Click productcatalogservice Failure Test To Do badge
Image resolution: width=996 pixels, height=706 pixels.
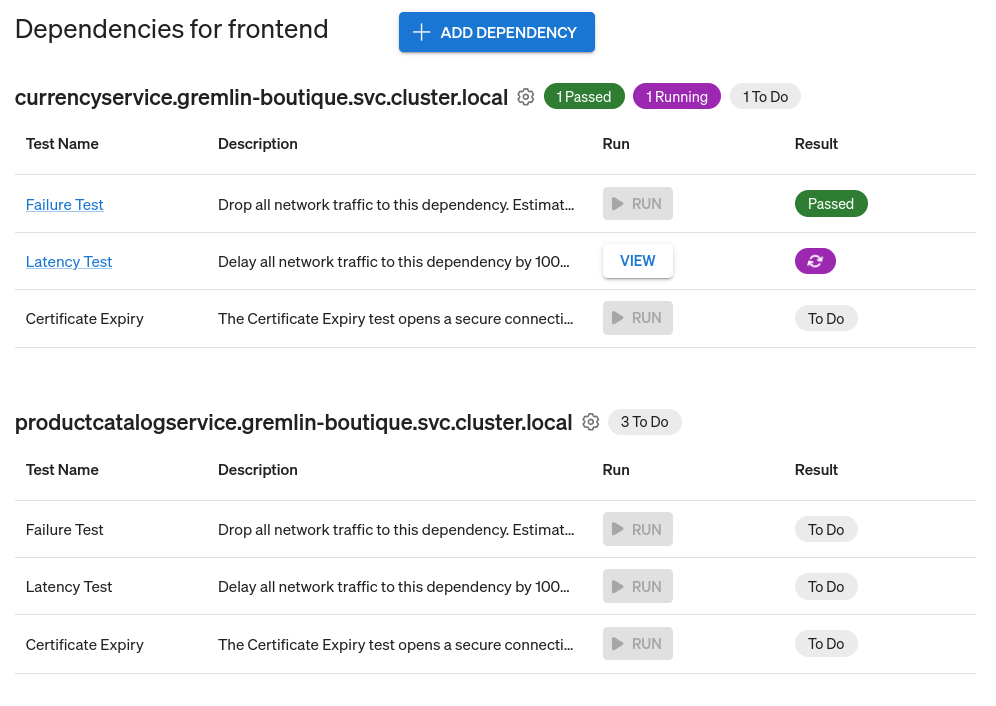pos(826,529)
